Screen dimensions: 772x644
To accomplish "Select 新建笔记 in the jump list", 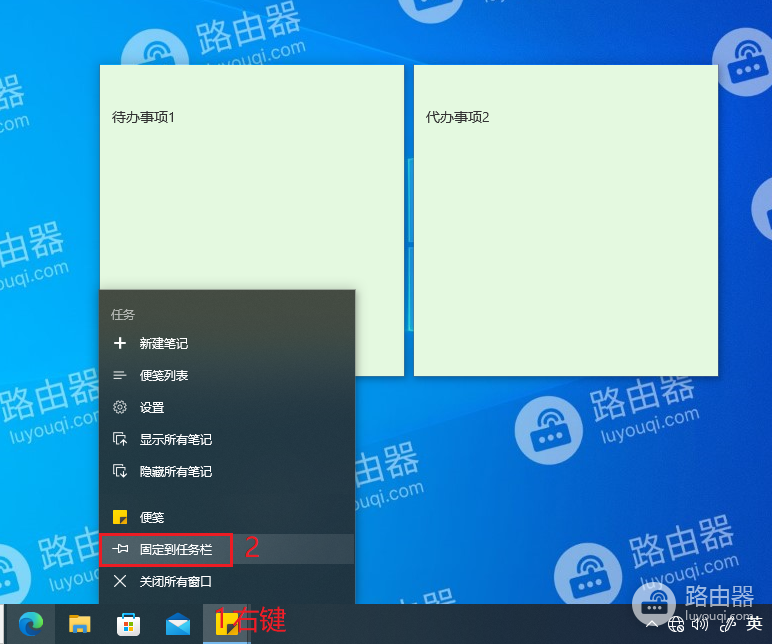I will coord(226,343).
